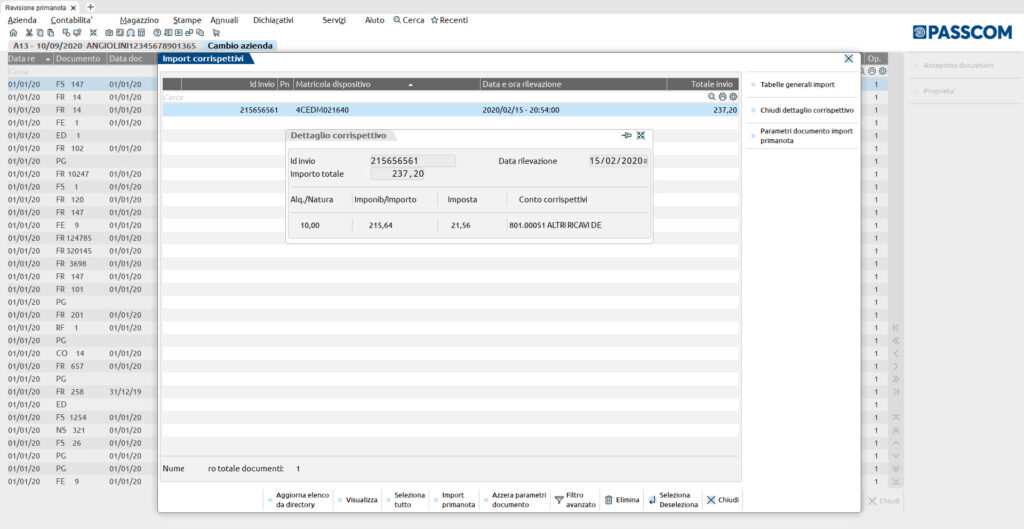The width and height of the screenshot is (1024, 529).
Task: Select the monitor icon in top toolbar
Action: pos(77,33)
